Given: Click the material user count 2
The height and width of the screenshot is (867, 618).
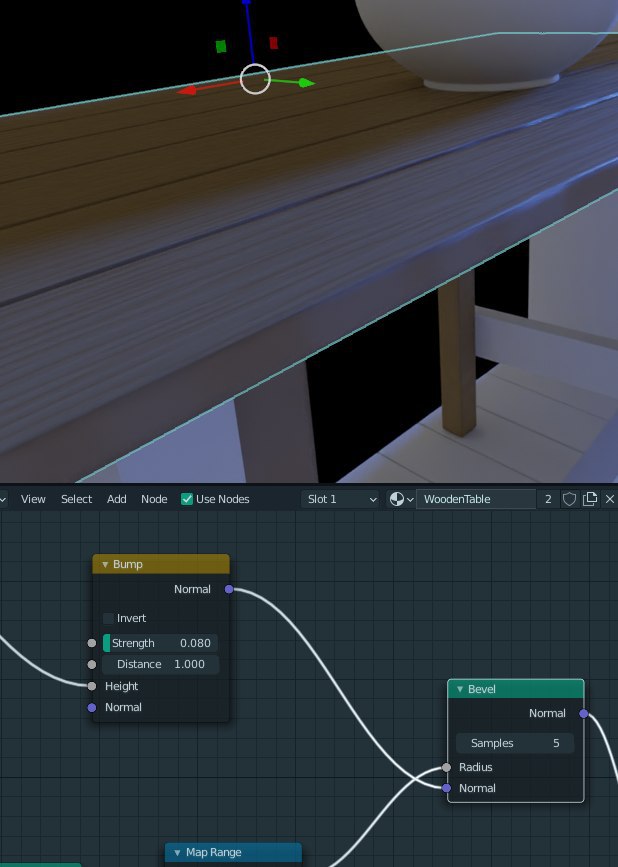Looking at the screenshot, I should tap(548, 499).
